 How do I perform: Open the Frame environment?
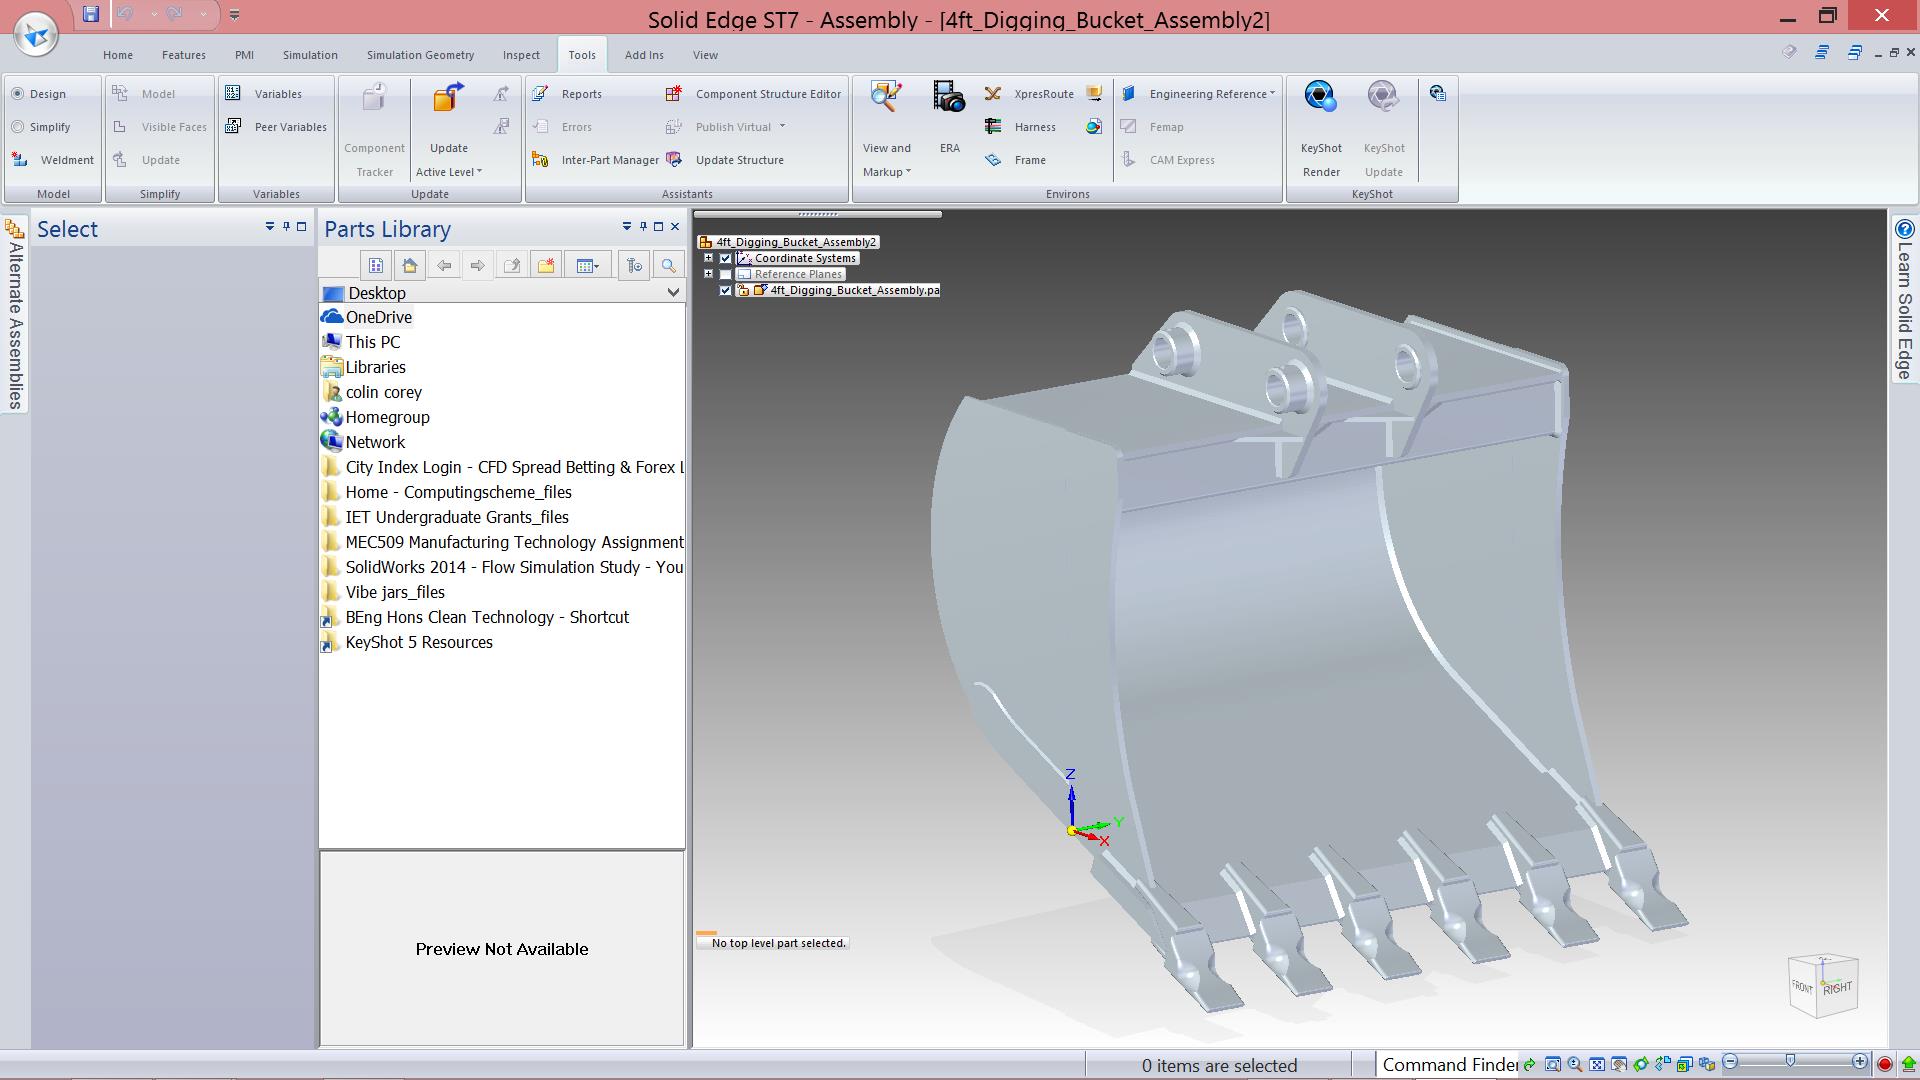(1016, 160)
